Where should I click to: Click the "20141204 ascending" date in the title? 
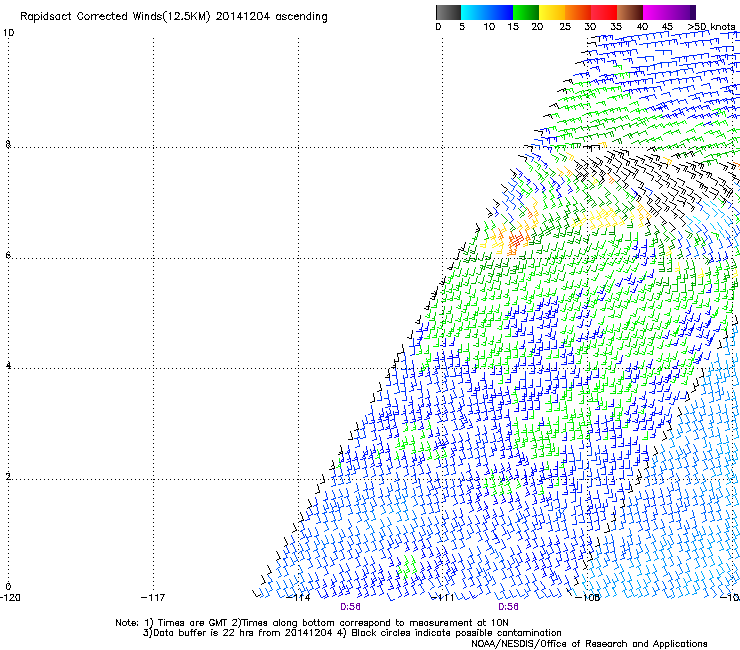point(271,17)
